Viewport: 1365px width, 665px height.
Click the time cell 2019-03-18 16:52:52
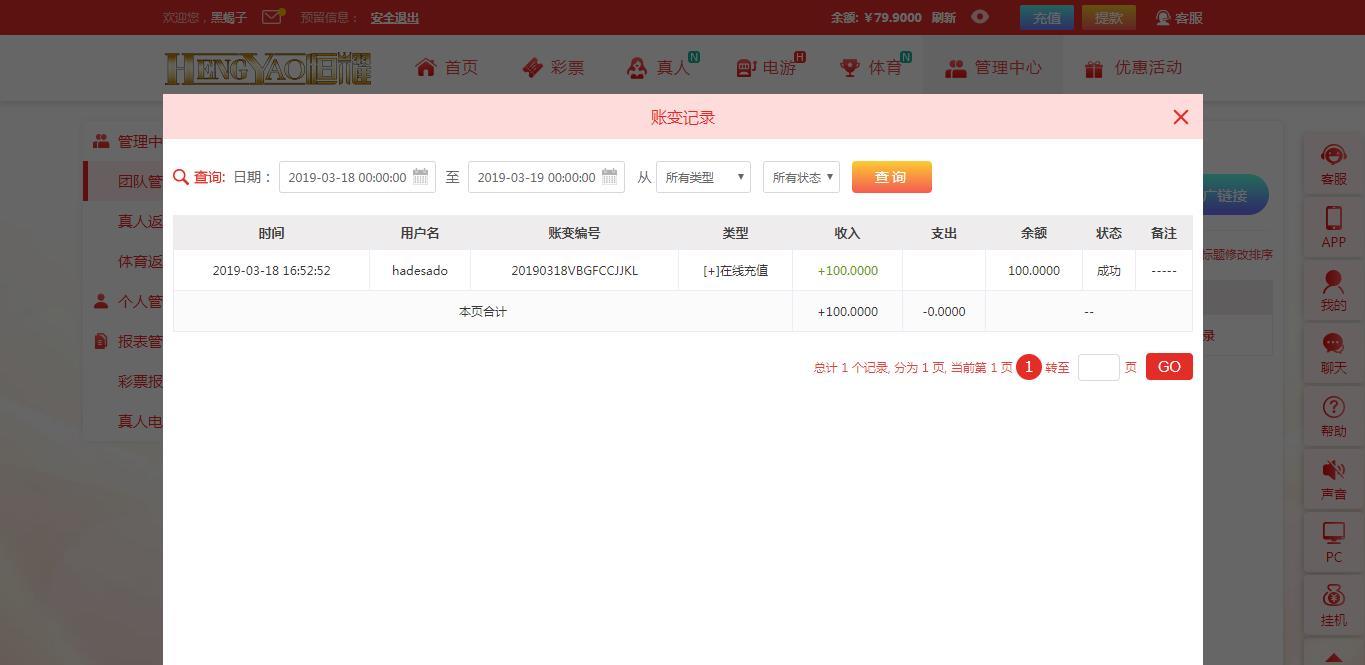(271, 271)
